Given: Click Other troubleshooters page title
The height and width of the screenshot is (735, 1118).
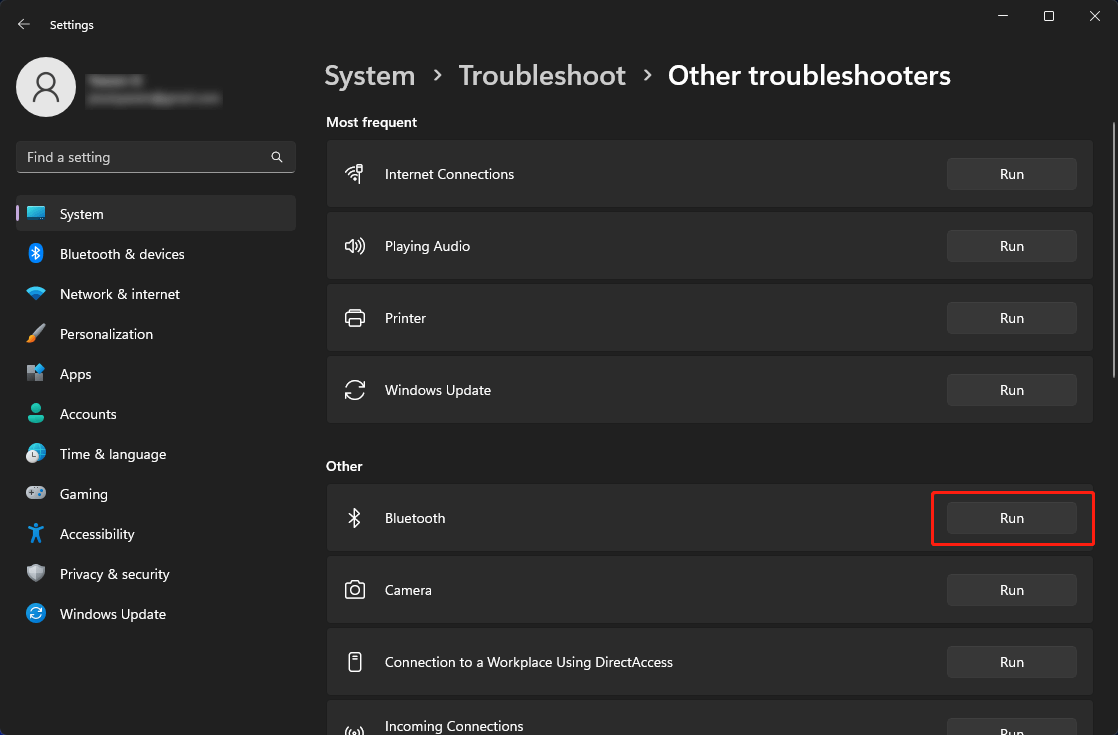Looking at the screenshot, I should pyautogui.click(x=809, y=76).
